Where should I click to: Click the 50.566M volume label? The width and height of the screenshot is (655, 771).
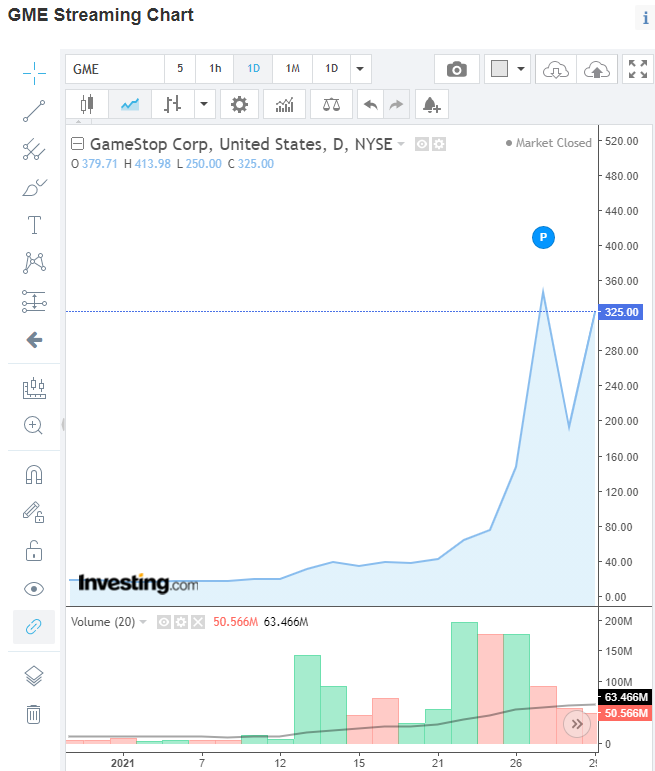tap(625, 713)
